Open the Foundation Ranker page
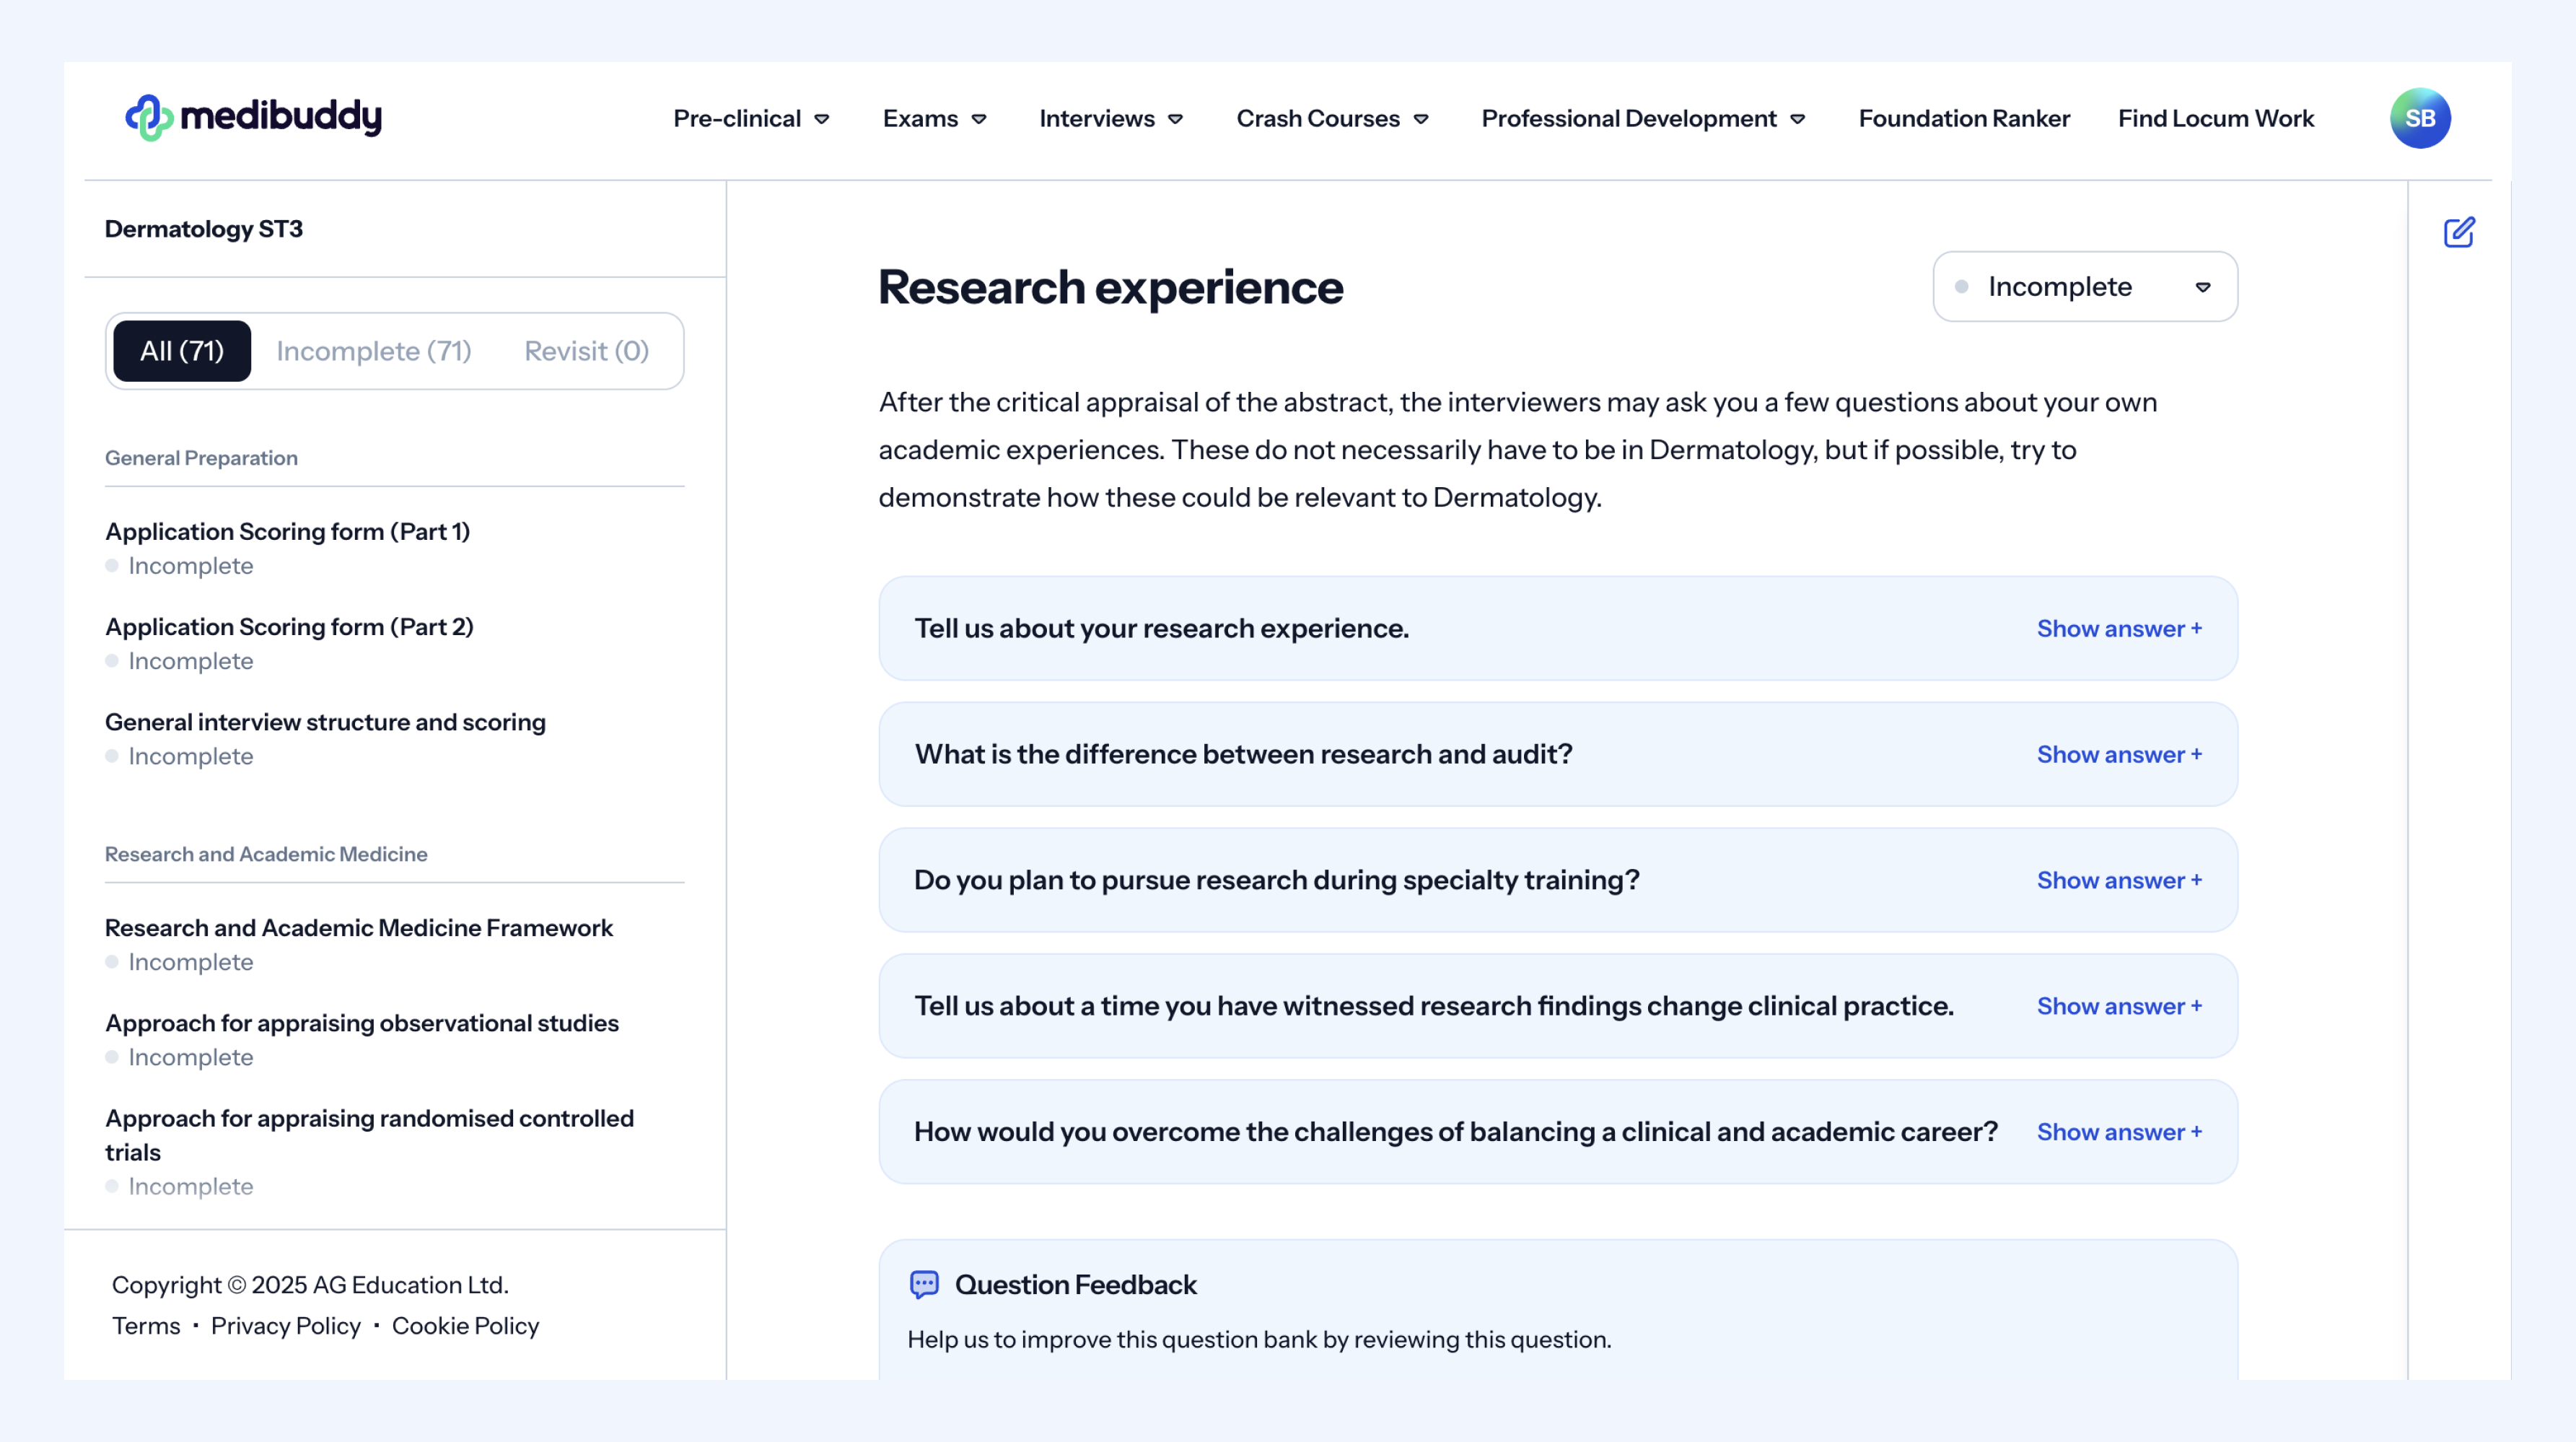This screenshot has height=1442, width=2576. click(1963, 119)
